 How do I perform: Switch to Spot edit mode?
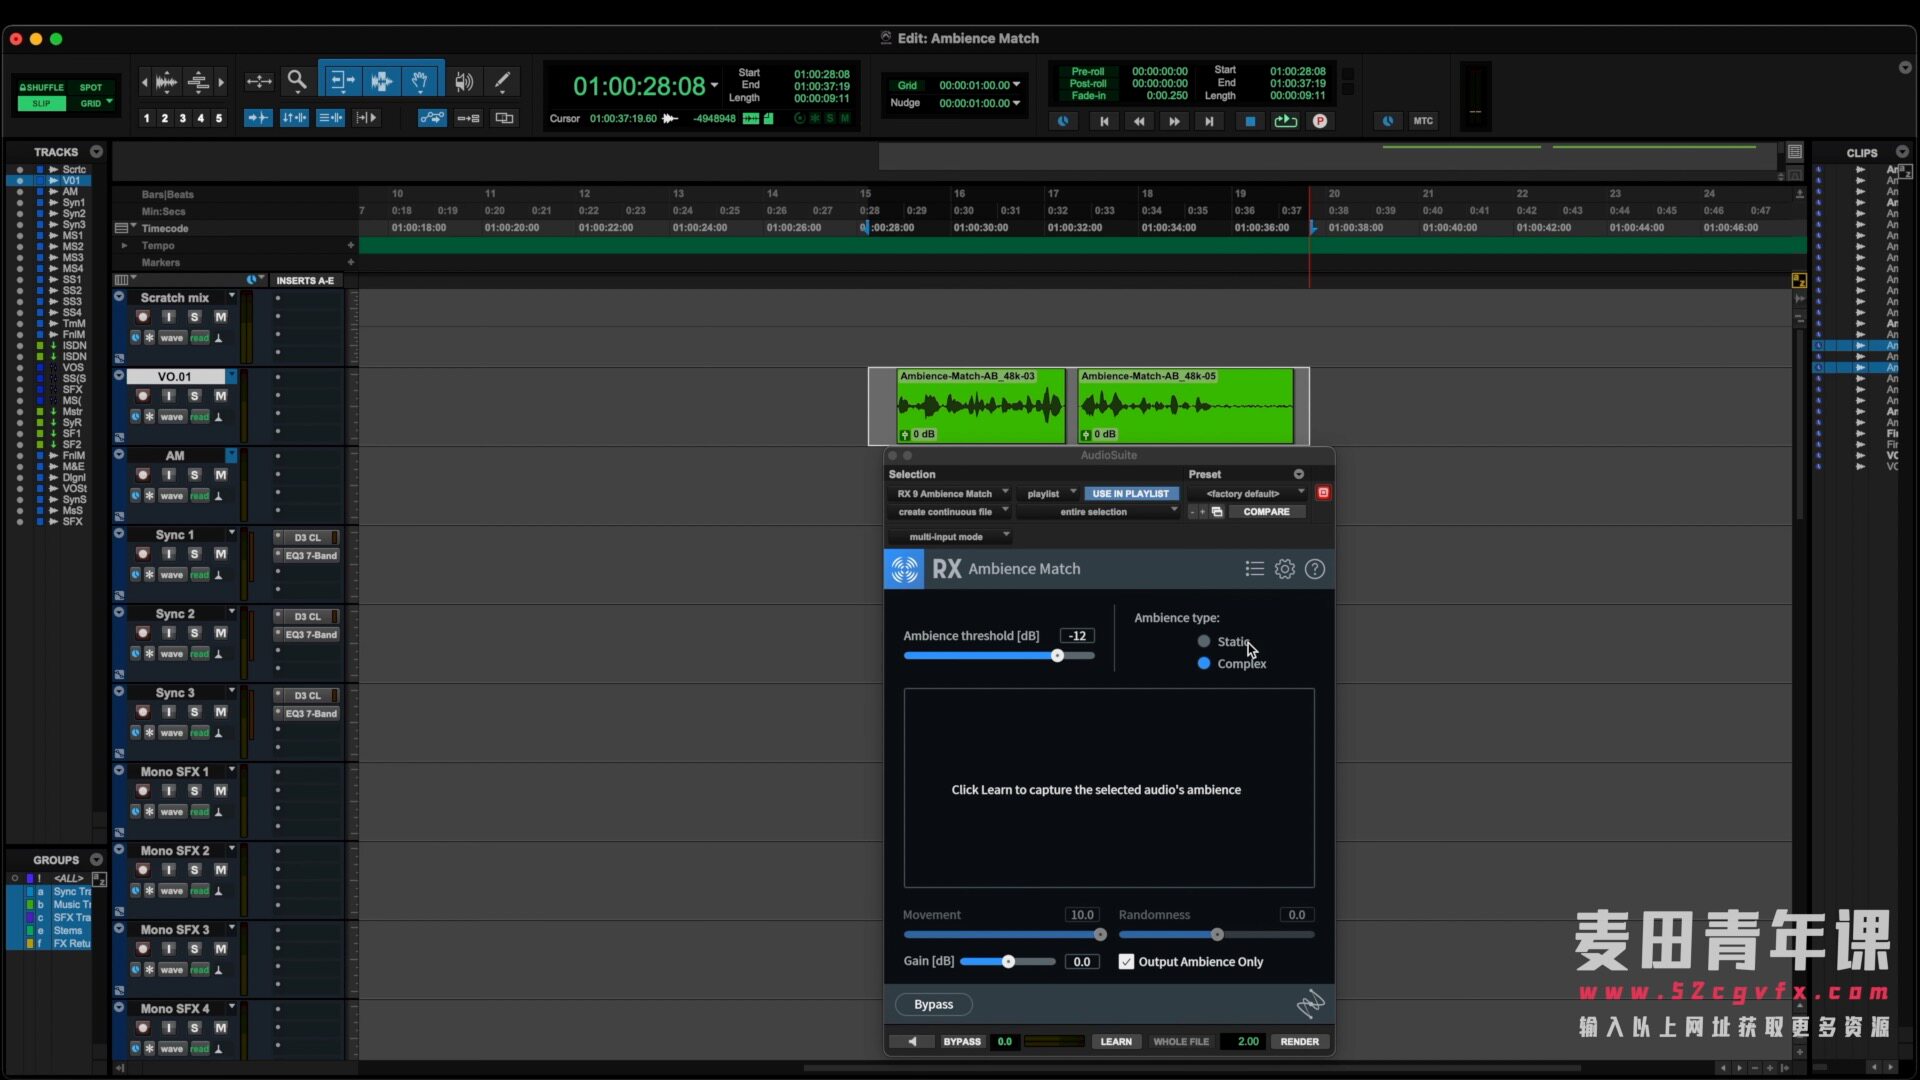pyautogui.click(x=91, y=88)
